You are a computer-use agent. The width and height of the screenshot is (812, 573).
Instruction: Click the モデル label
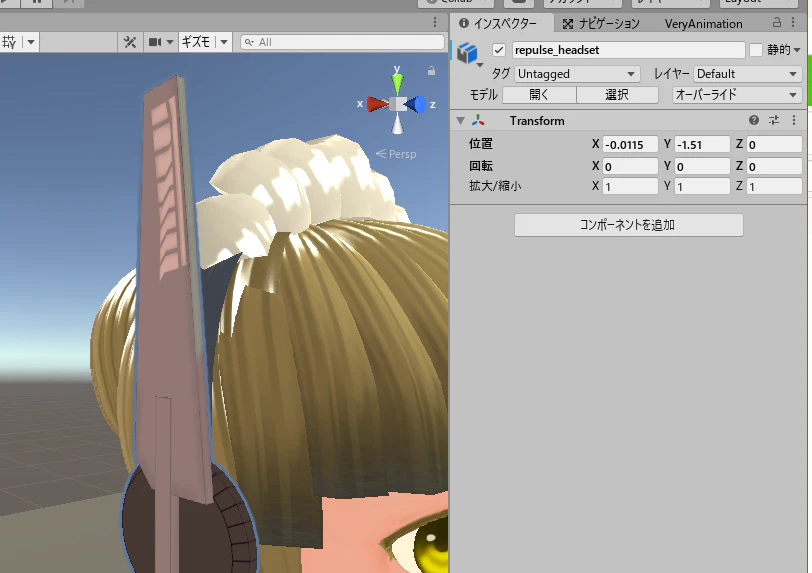[x=483, y=95]
